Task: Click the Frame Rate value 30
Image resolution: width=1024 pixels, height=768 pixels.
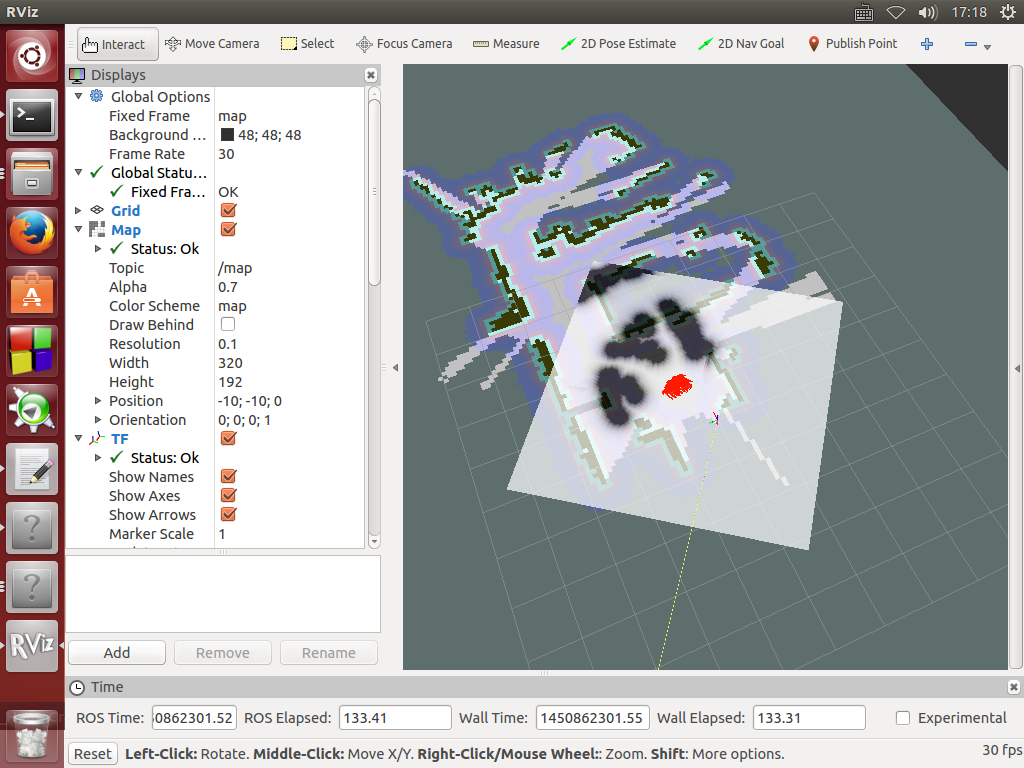Action: [226, 153]
